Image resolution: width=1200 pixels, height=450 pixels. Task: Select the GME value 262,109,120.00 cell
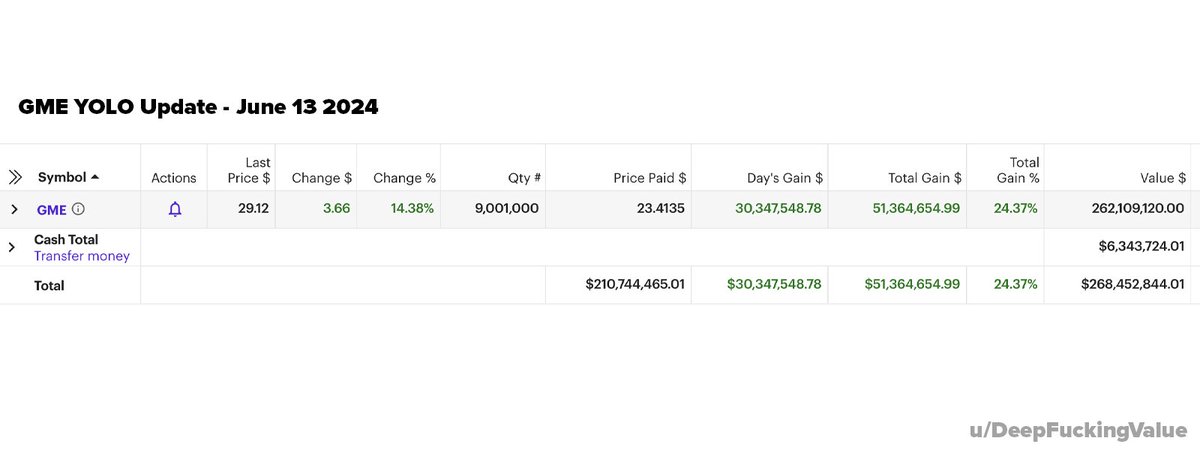click(1116, 210)
